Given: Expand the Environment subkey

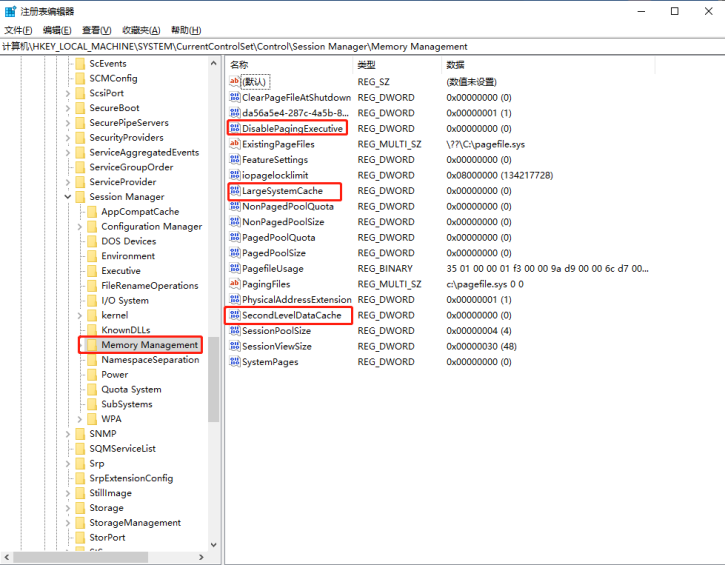Looking at the screenshot, I should [x=79, y=256].
